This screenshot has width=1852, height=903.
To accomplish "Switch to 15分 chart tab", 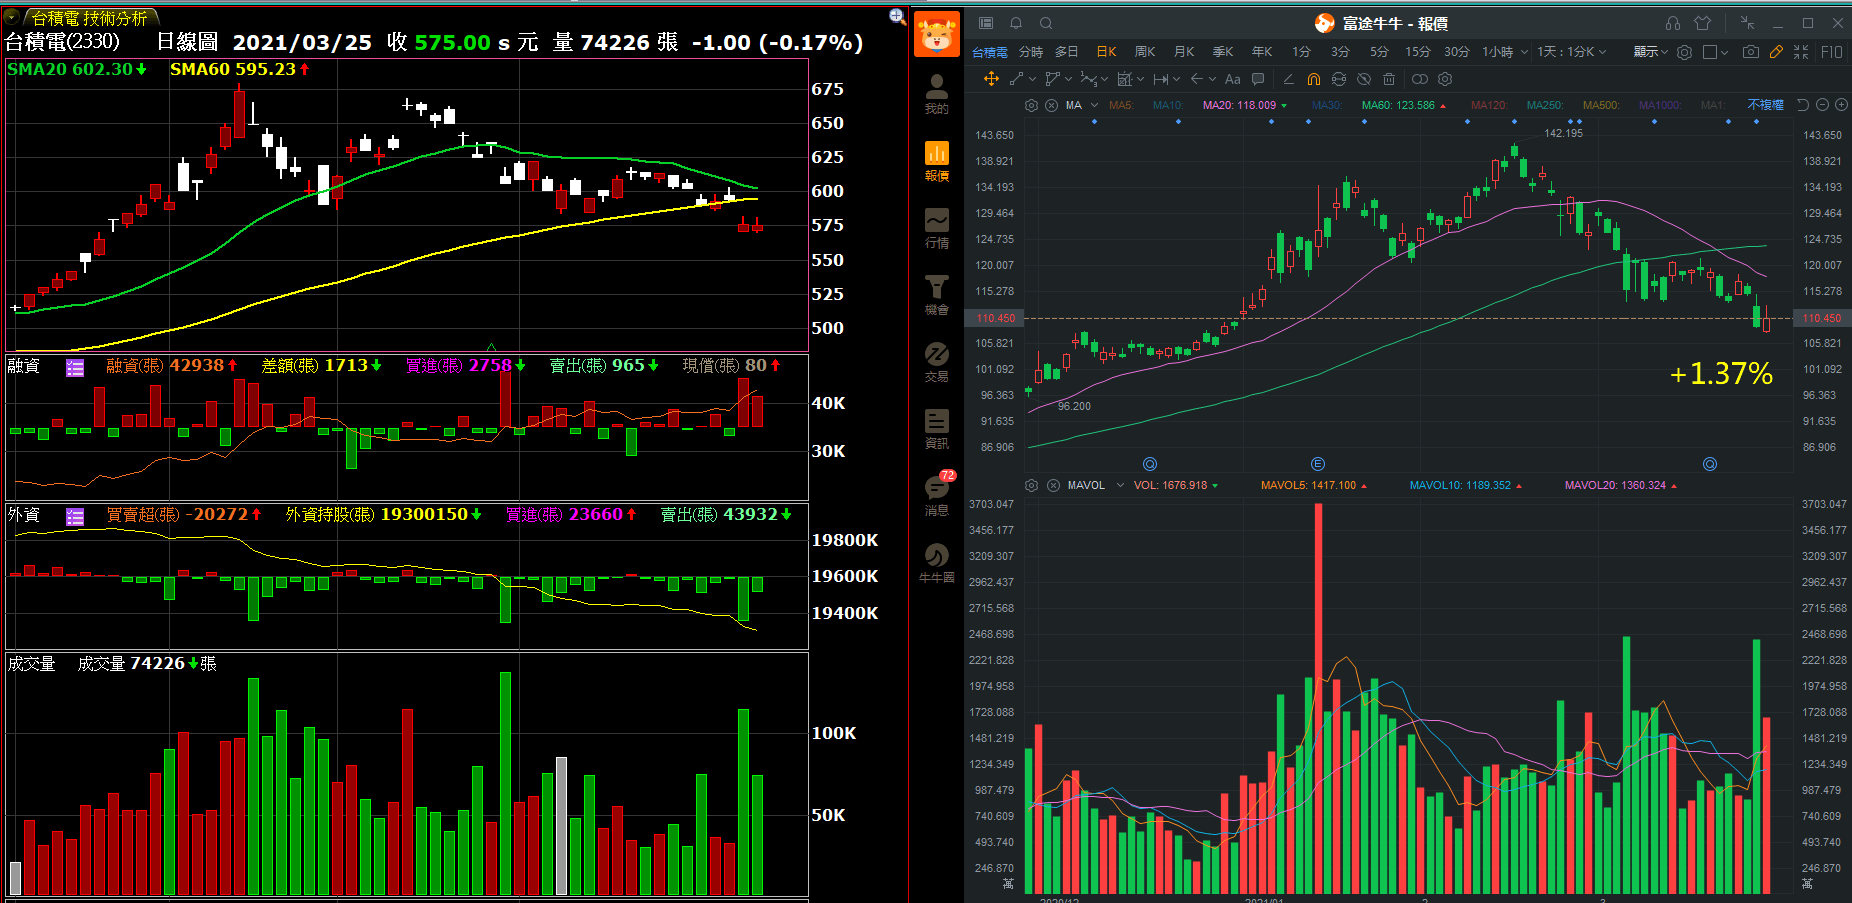I will (x=1417, y=52).
